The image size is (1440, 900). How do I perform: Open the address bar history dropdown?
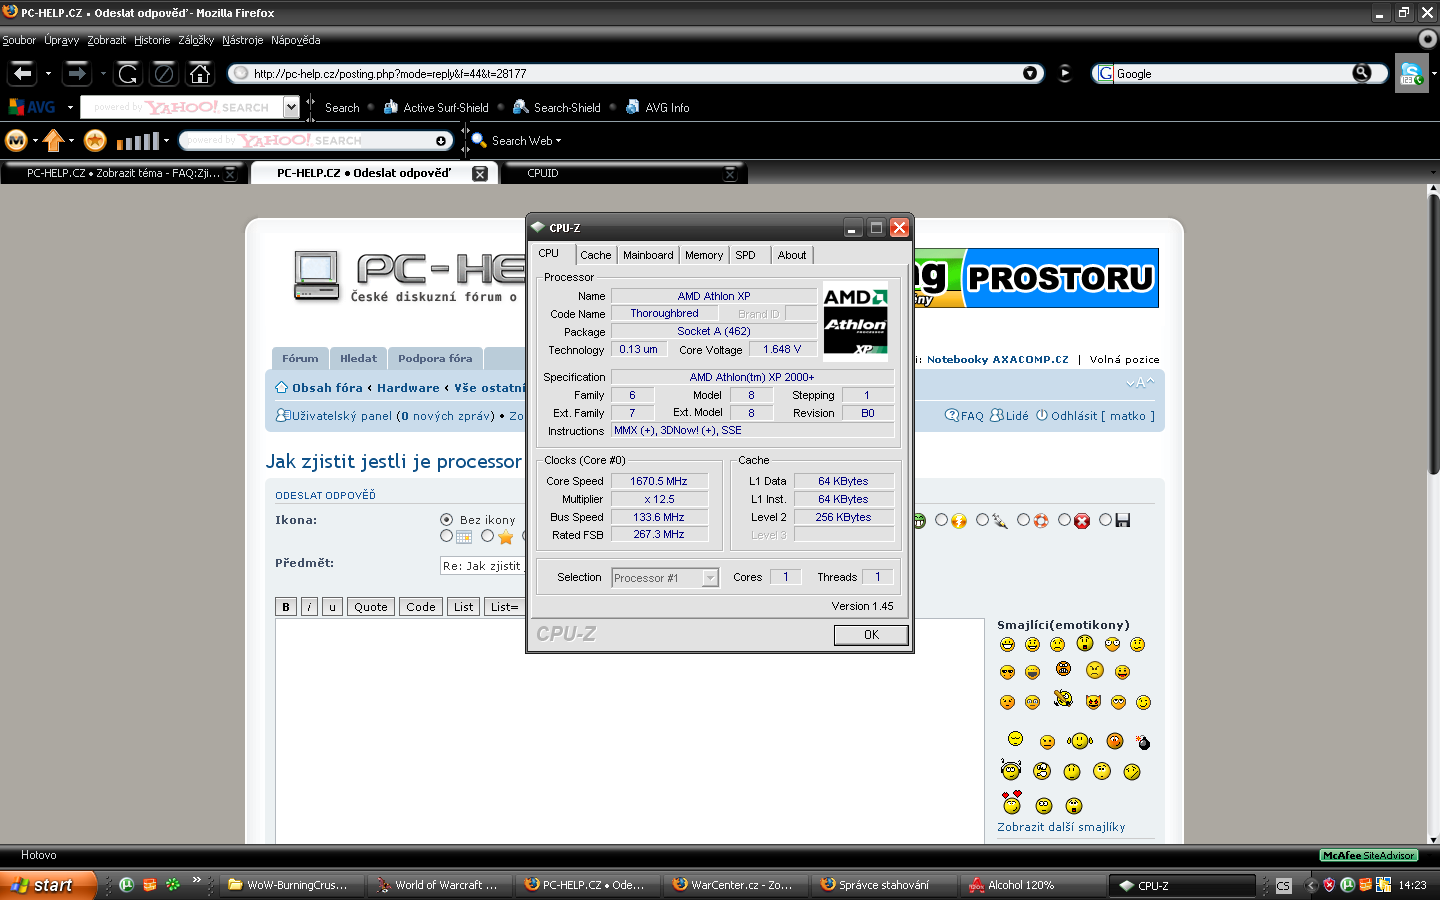(1030, 73)
